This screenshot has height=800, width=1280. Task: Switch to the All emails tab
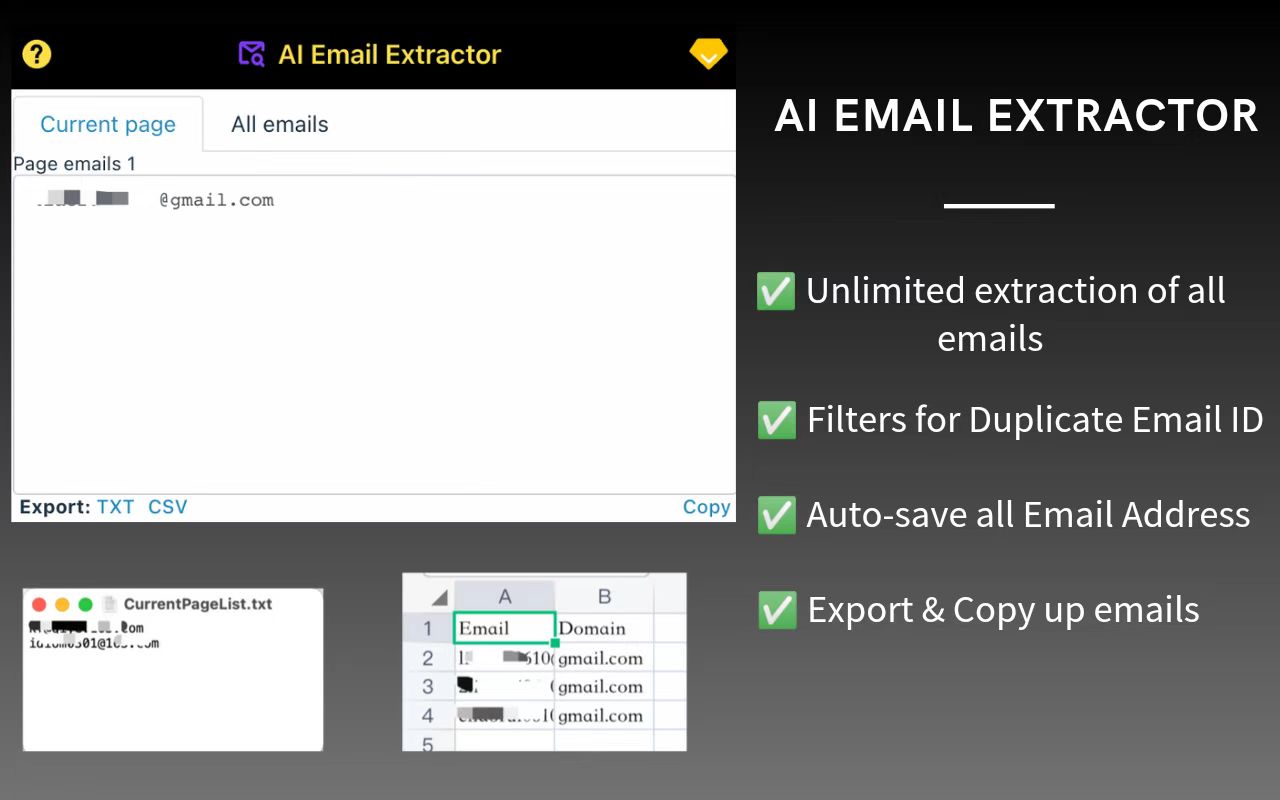pyautogui.click(x=279, y=124)
